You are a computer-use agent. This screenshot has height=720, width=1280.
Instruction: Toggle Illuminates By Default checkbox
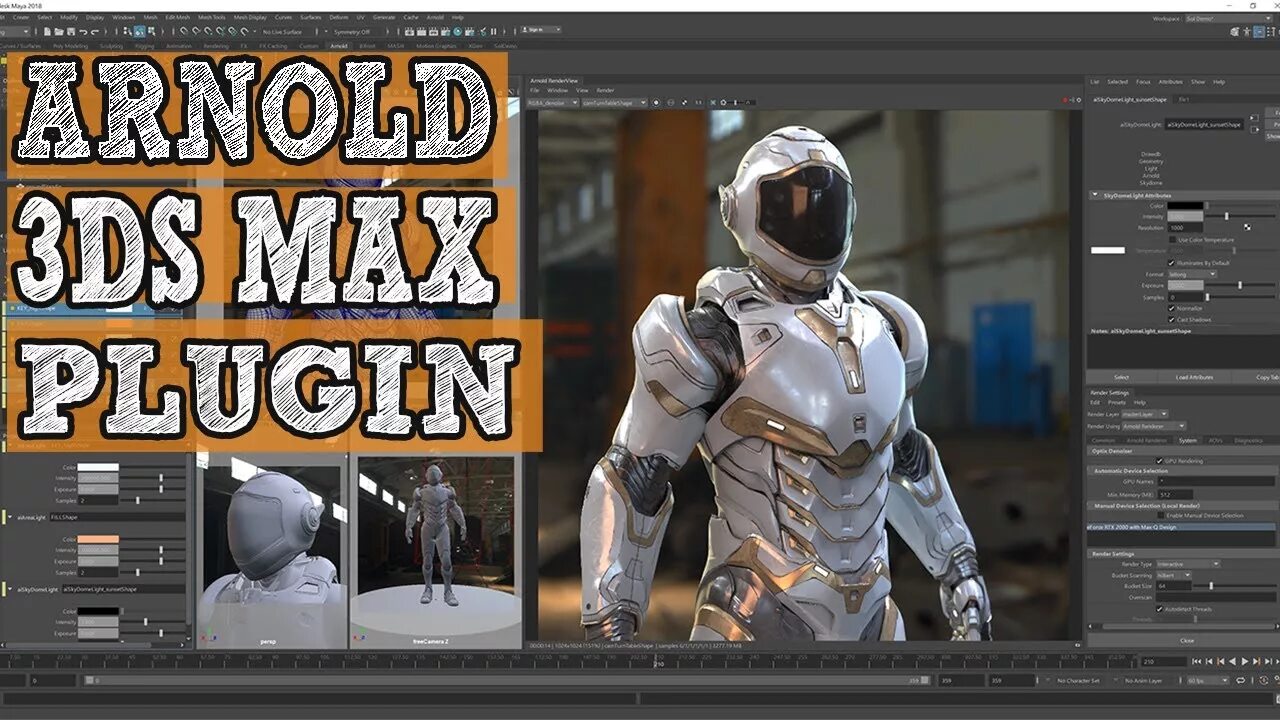[1171, 263]
